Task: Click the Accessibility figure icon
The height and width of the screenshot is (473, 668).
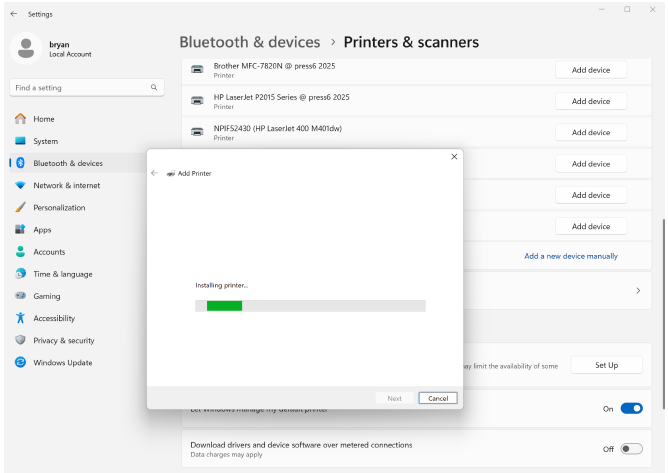Action: [x=20, y=318]
